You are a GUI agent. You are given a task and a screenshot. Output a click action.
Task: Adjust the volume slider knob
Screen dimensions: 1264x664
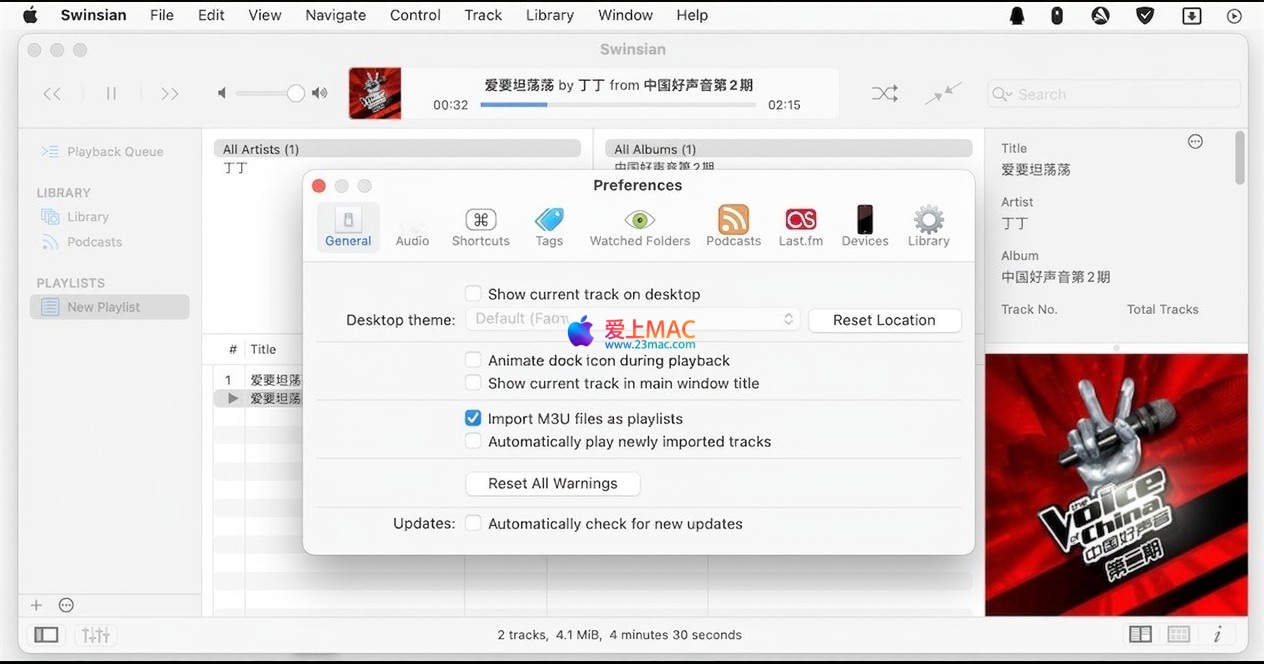pos(295,93)
